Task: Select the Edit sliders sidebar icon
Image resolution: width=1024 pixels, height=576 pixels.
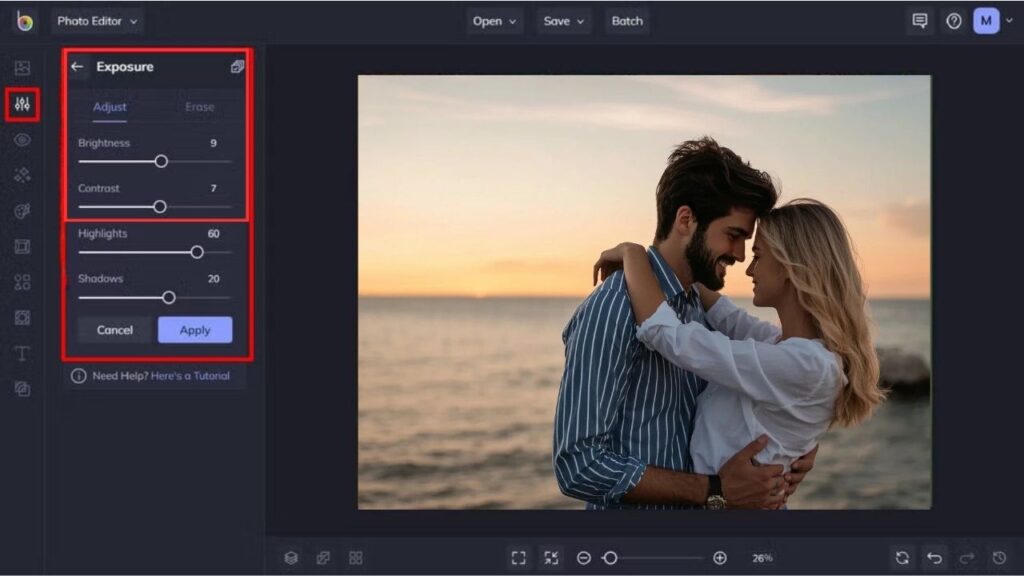Action: pos(22,104)
